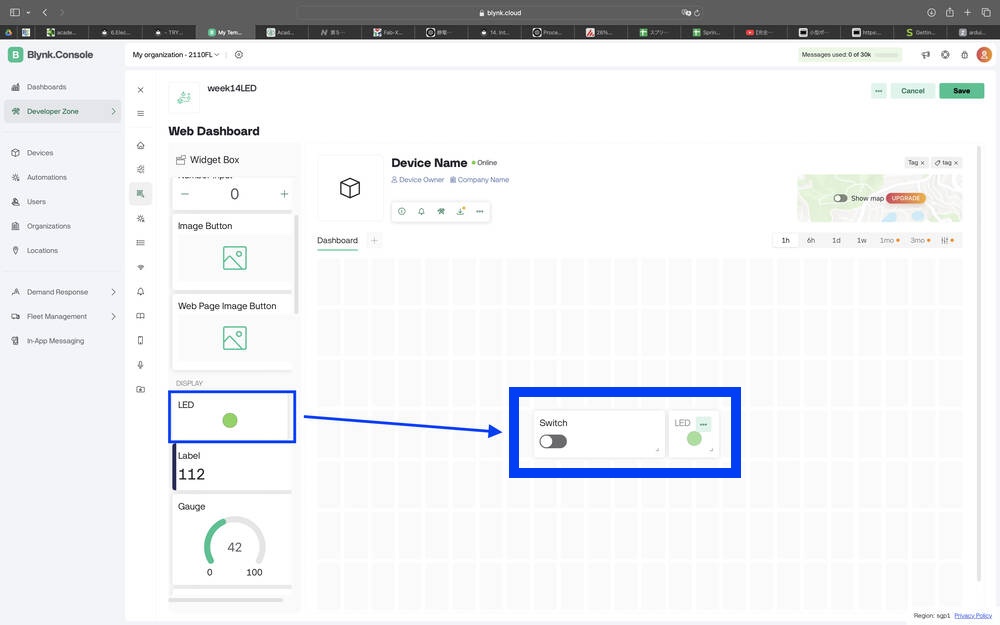Screen dimensions: 1000x625
Task: Select the Web Dashboard icon in template sidebar
Action: pyautogui.click(x=140, y=193)
